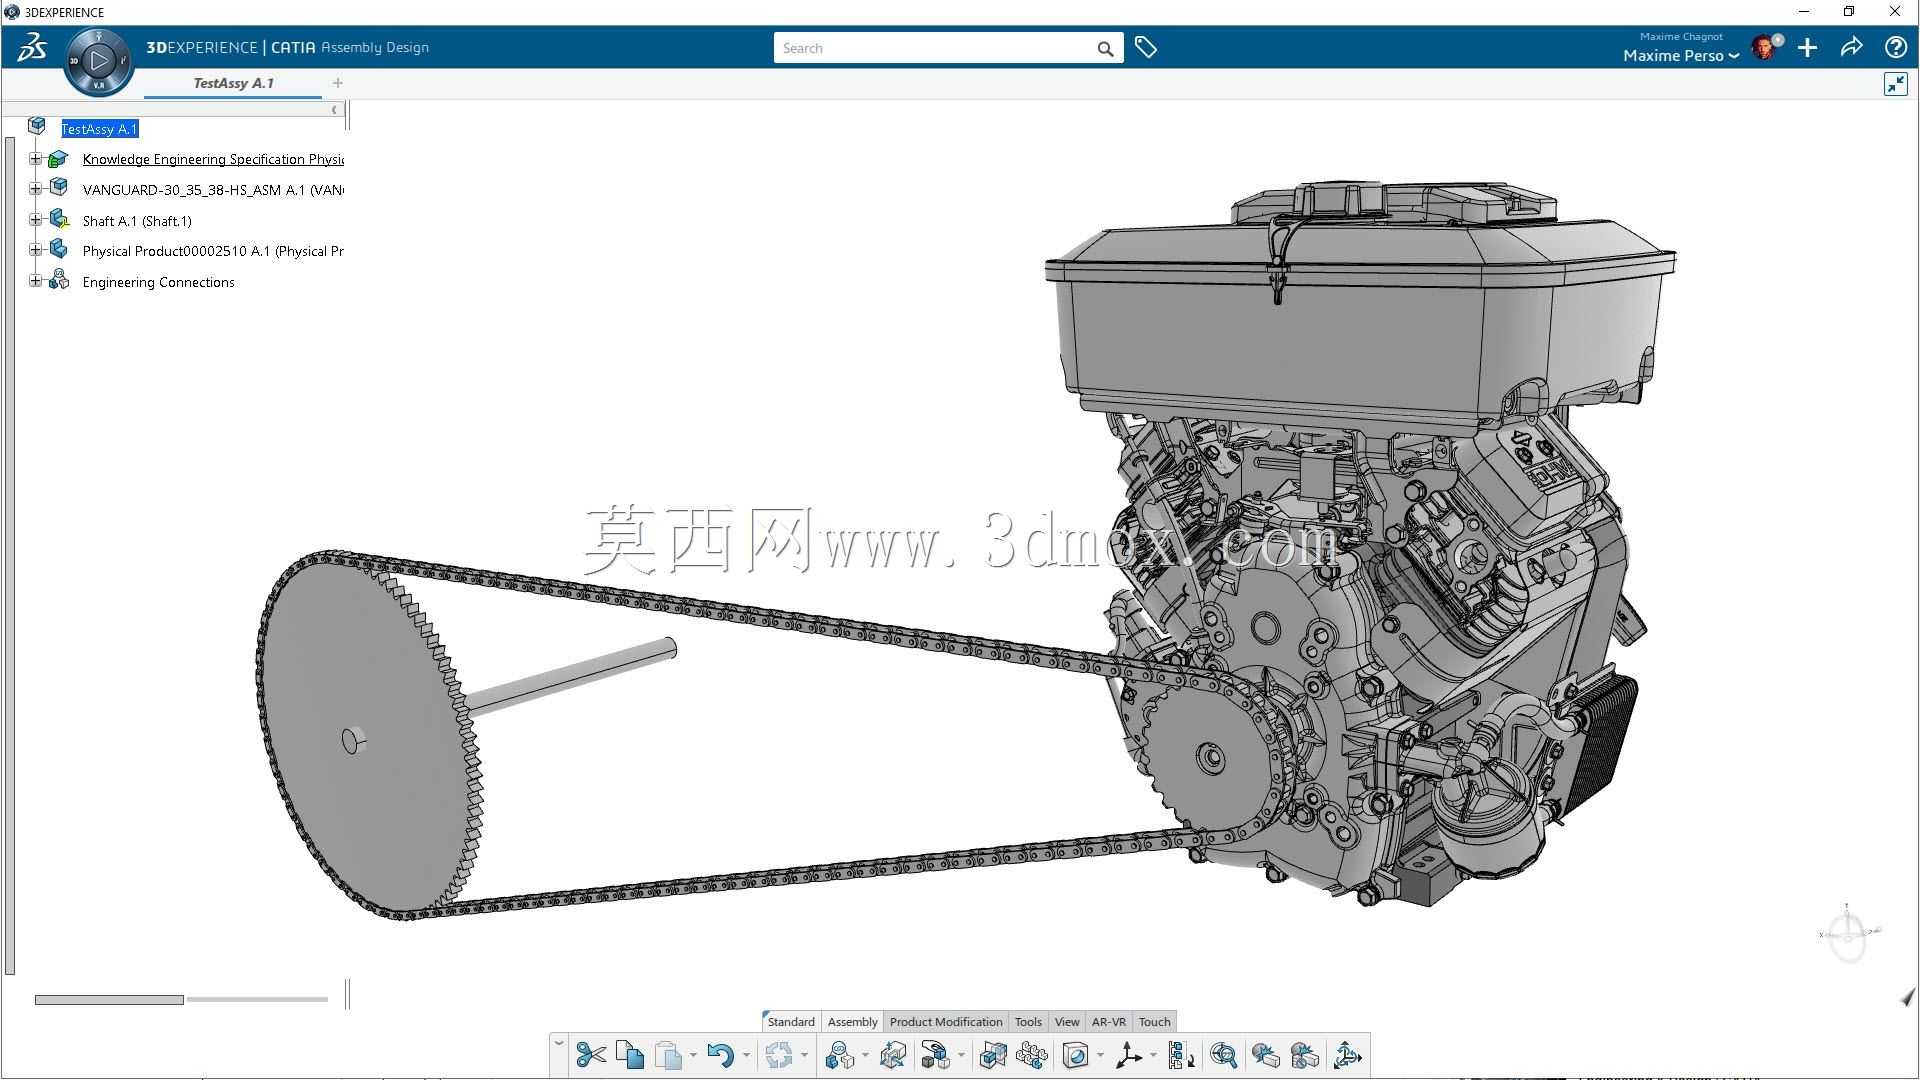The height and width of the screenshot is (1080, 1920).
Task: Open the Undo history dropdown arrow
Action: pyautogui.click(x=746, y=1055)
